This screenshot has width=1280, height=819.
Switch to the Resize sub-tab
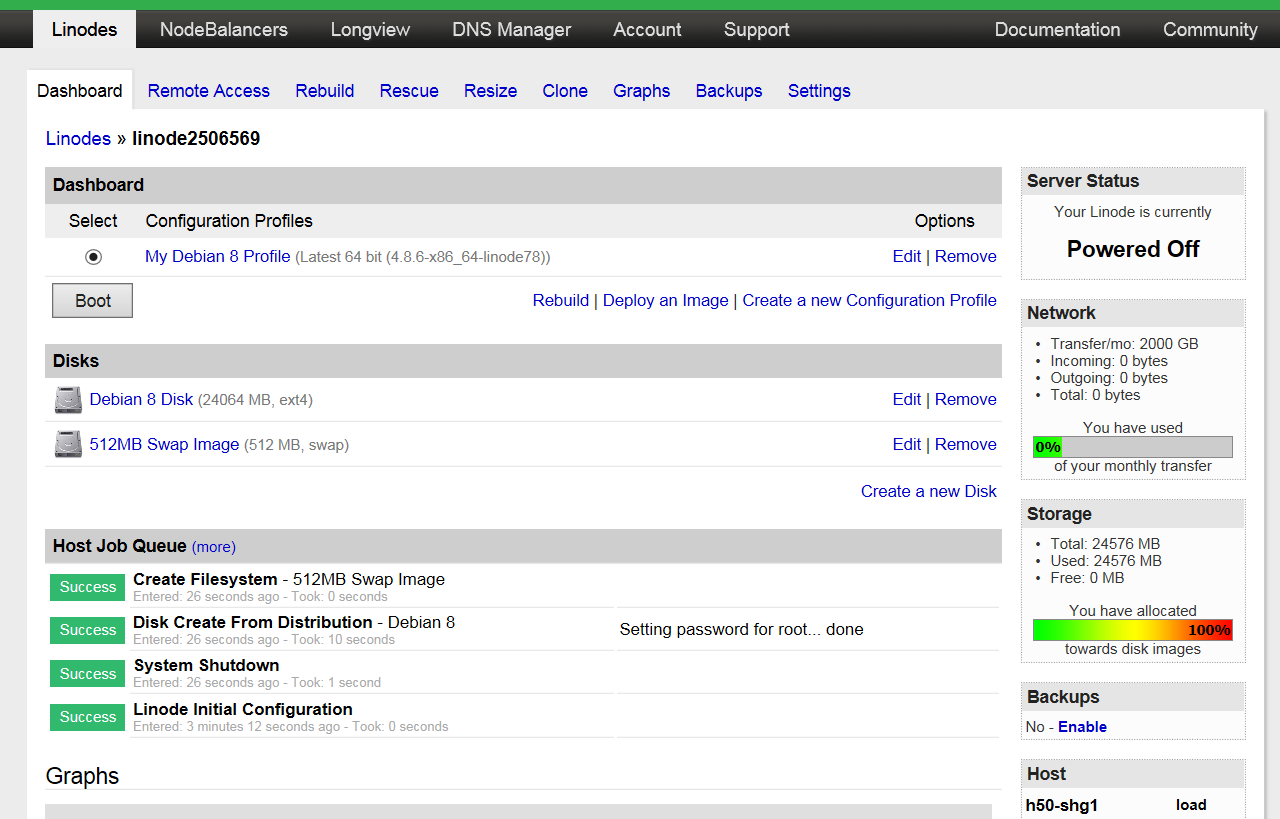tap(490, 91)
